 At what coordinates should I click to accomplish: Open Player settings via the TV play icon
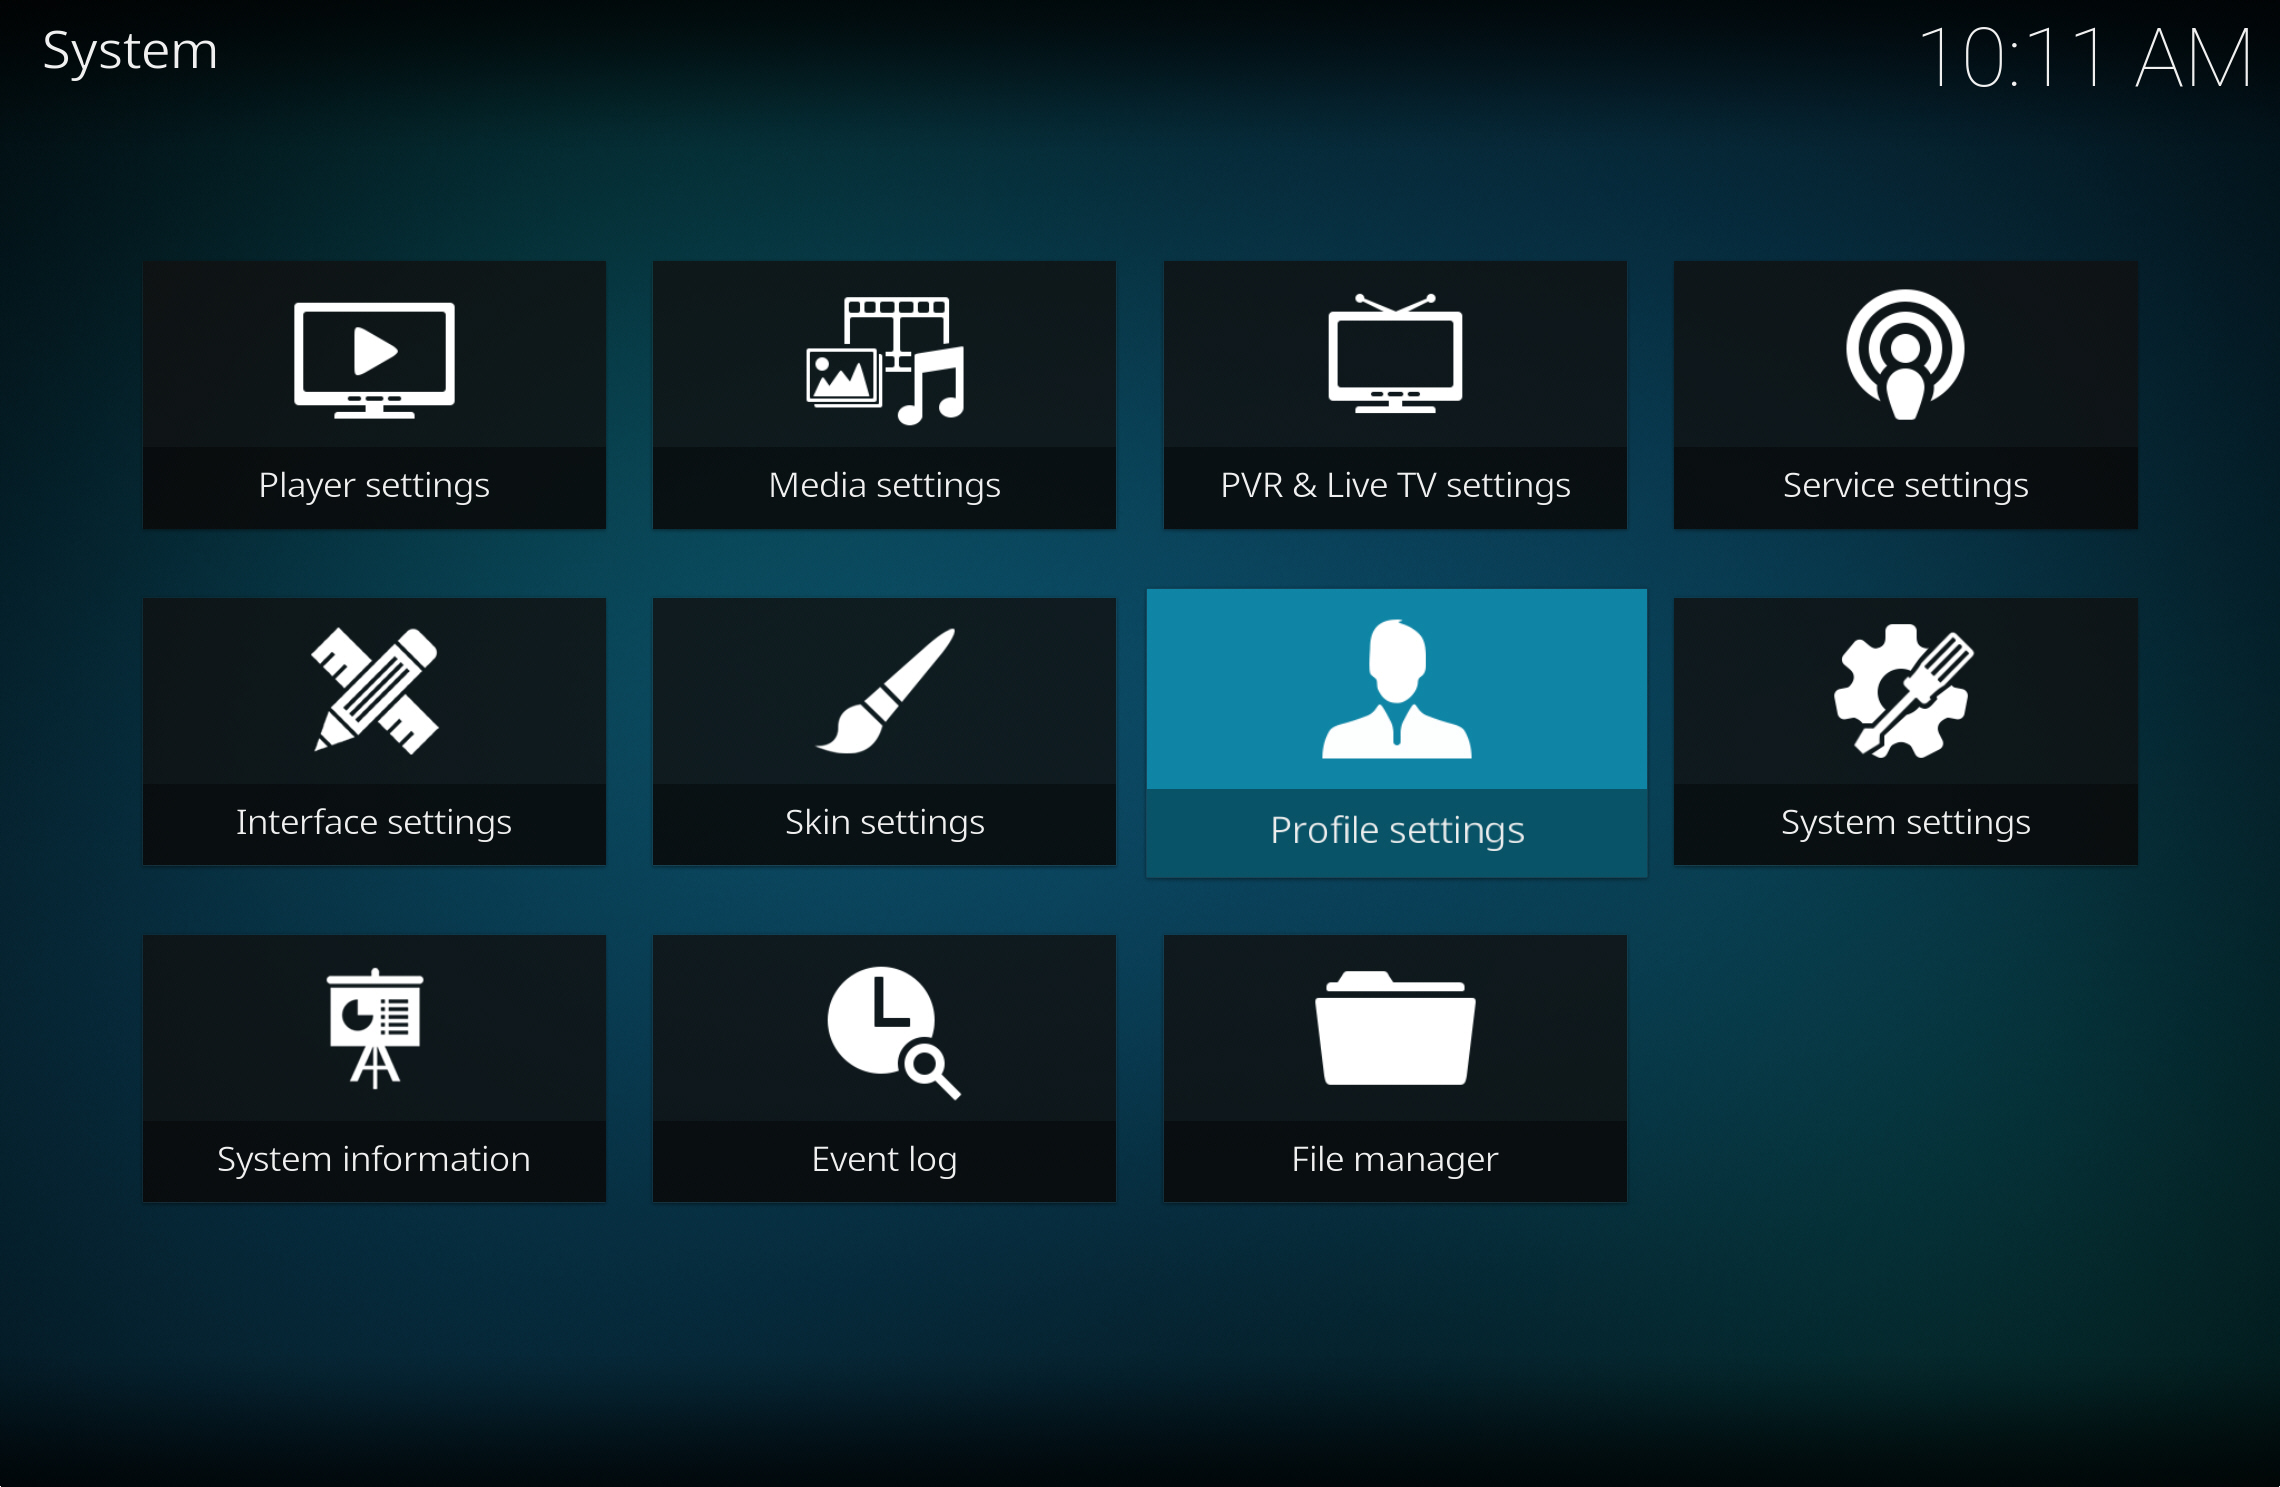[x=372, y=357]
